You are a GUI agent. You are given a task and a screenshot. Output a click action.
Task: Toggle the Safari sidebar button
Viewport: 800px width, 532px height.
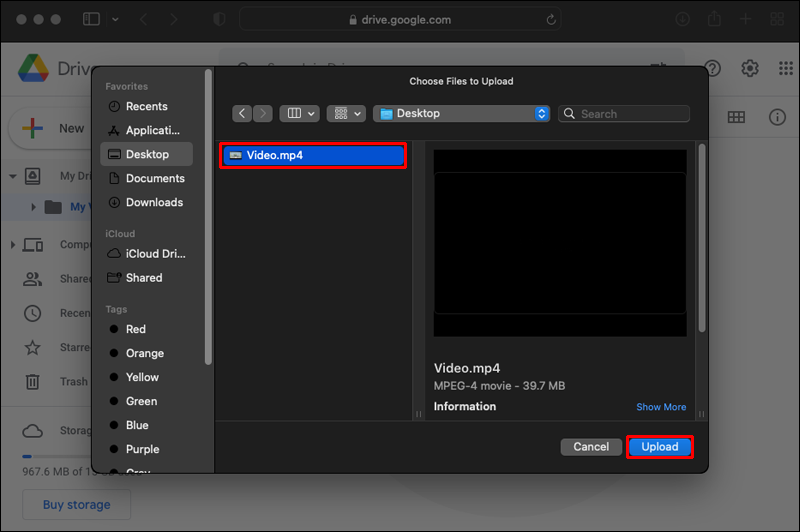[91, 19]
